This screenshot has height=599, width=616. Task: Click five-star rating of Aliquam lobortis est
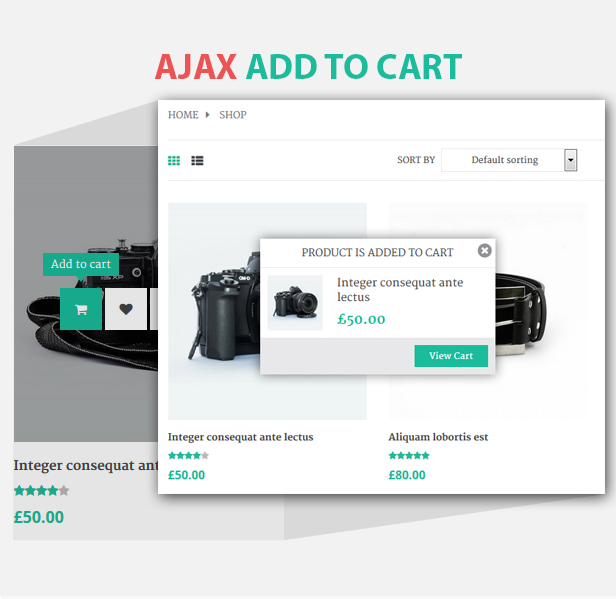click(409, 456)
